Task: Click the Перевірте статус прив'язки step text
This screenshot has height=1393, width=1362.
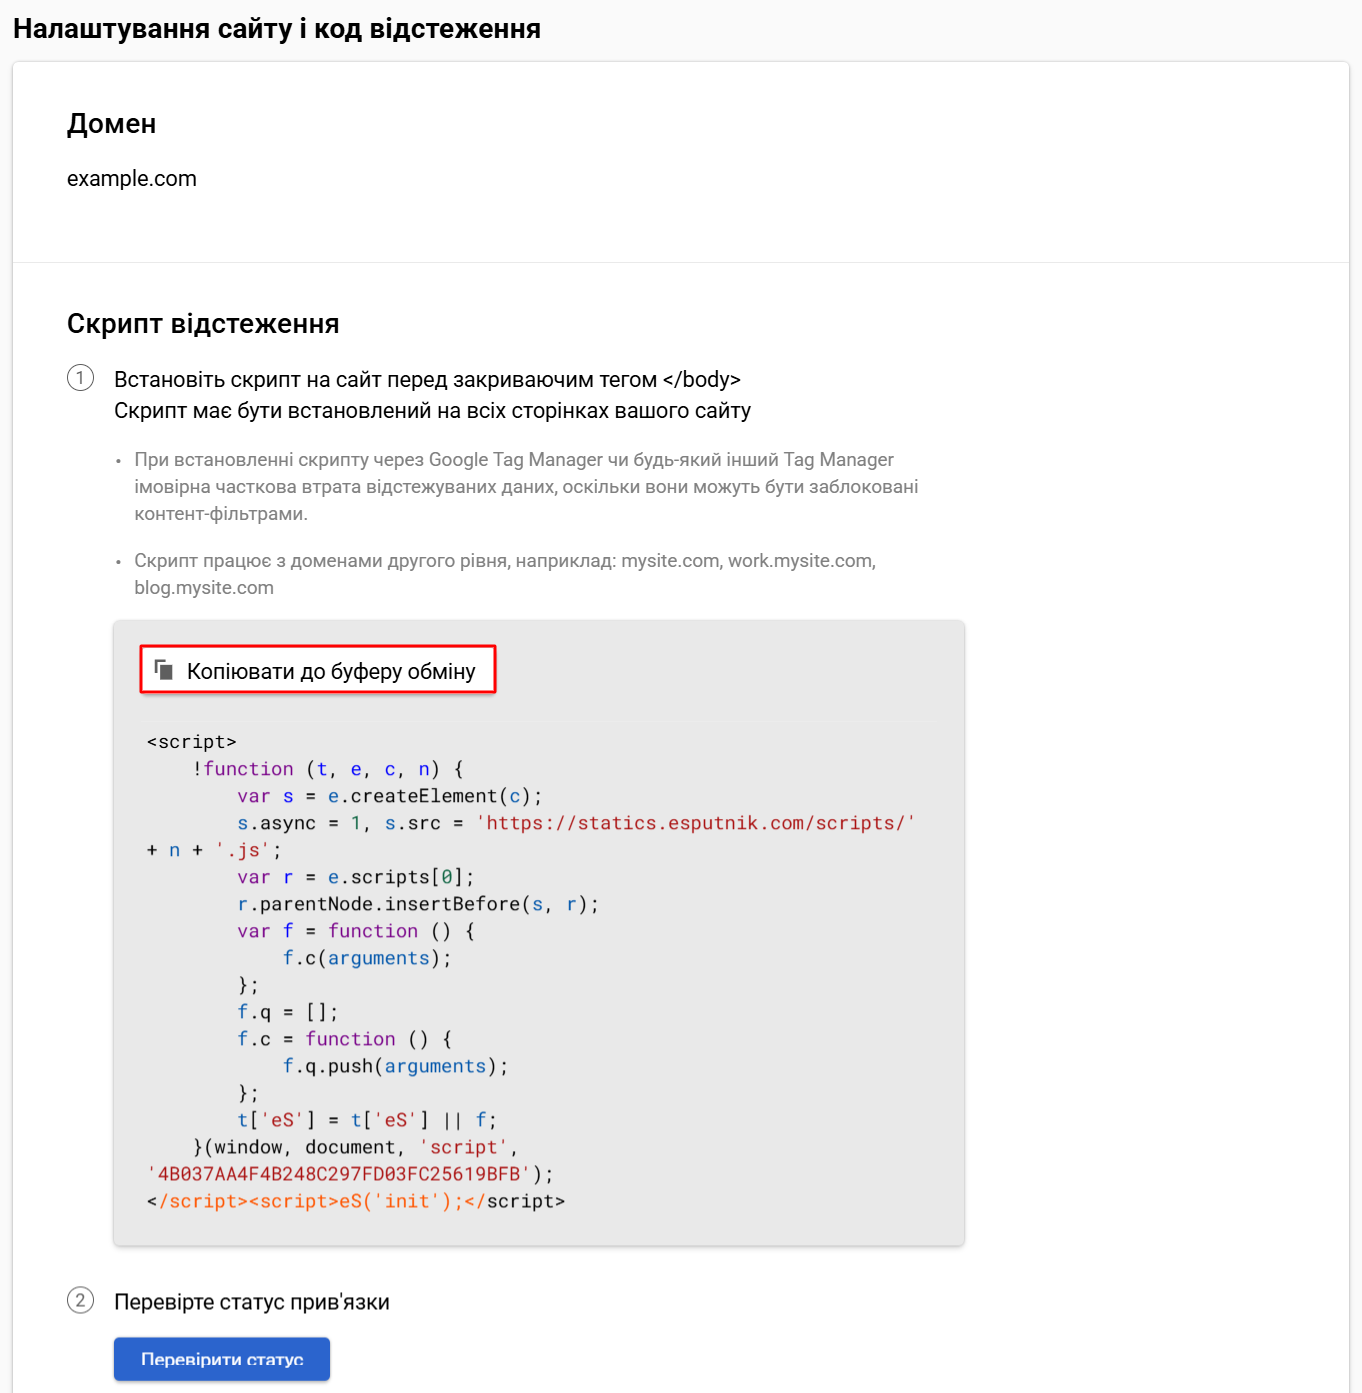Action: point(252,1302)
